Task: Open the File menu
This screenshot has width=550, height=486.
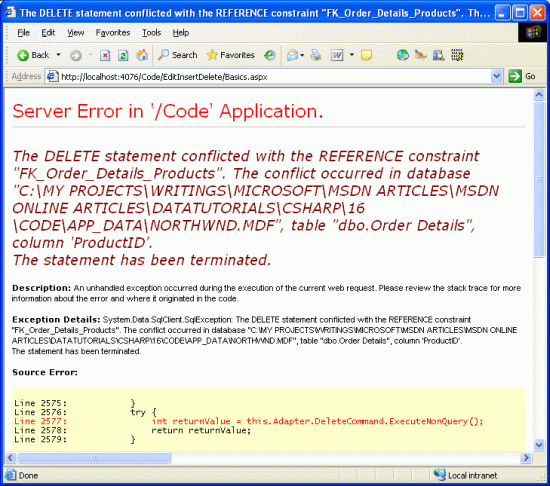Action: pos(24,33)
